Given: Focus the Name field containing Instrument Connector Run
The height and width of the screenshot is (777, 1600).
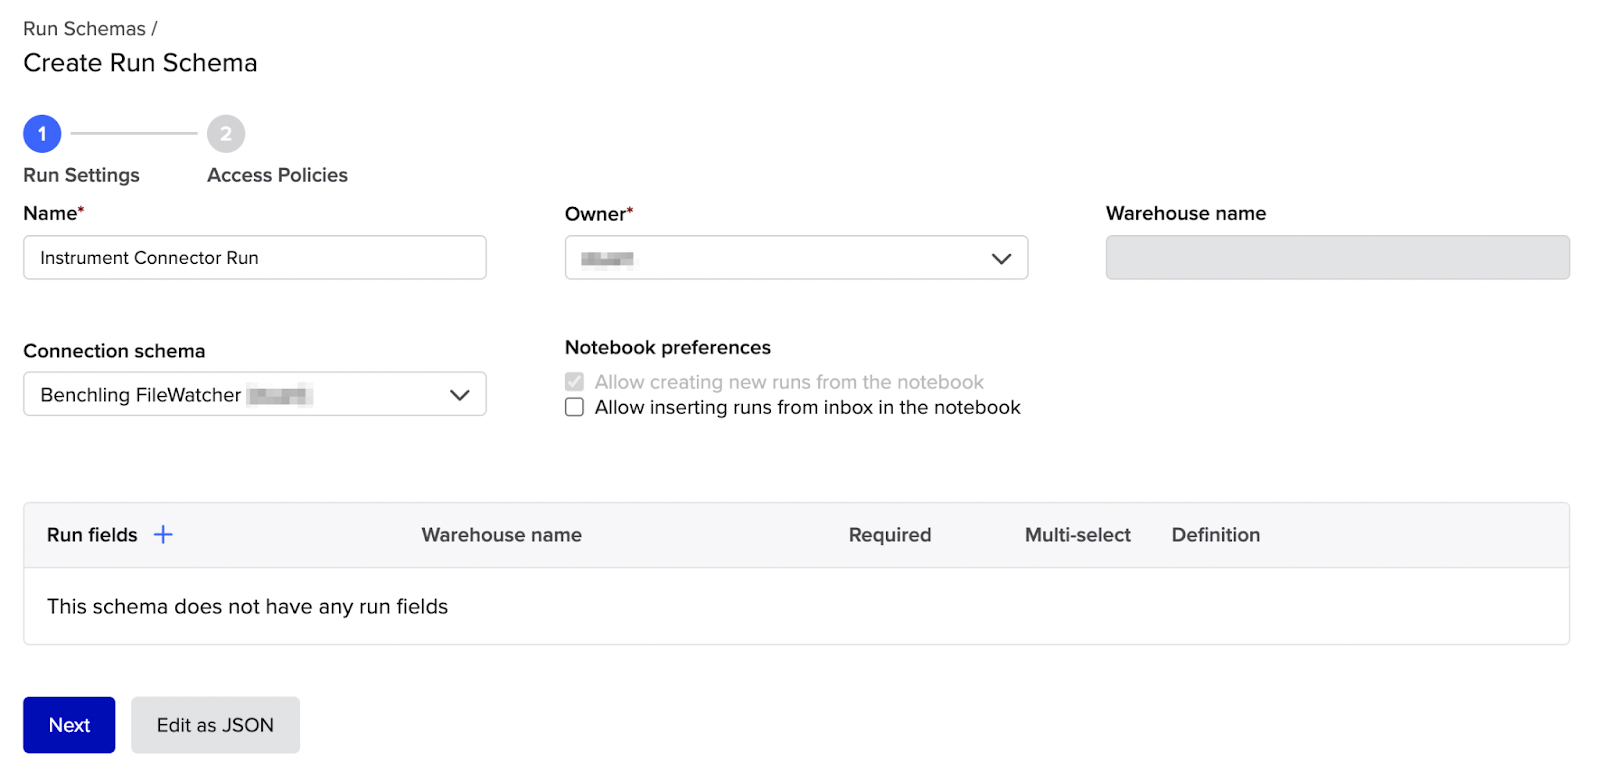Looking at the screenshot, I should click(254, 258).
